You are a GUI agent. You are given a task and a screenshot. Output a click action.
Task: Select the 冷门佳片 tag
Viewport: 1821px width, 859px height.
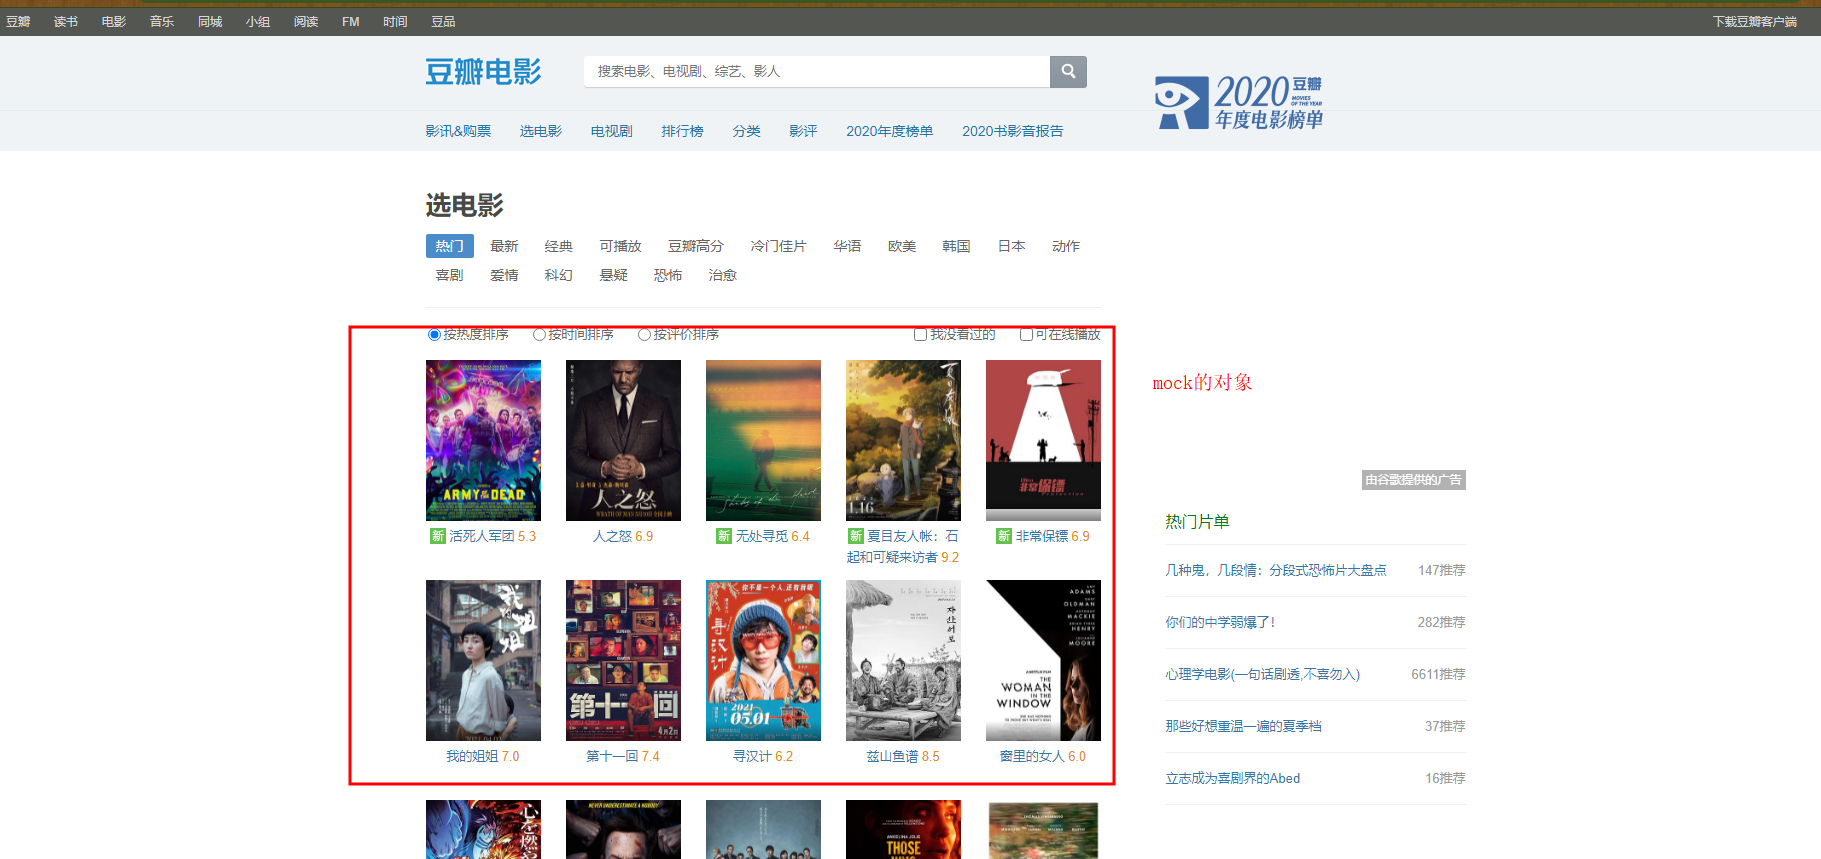(778, 246)
